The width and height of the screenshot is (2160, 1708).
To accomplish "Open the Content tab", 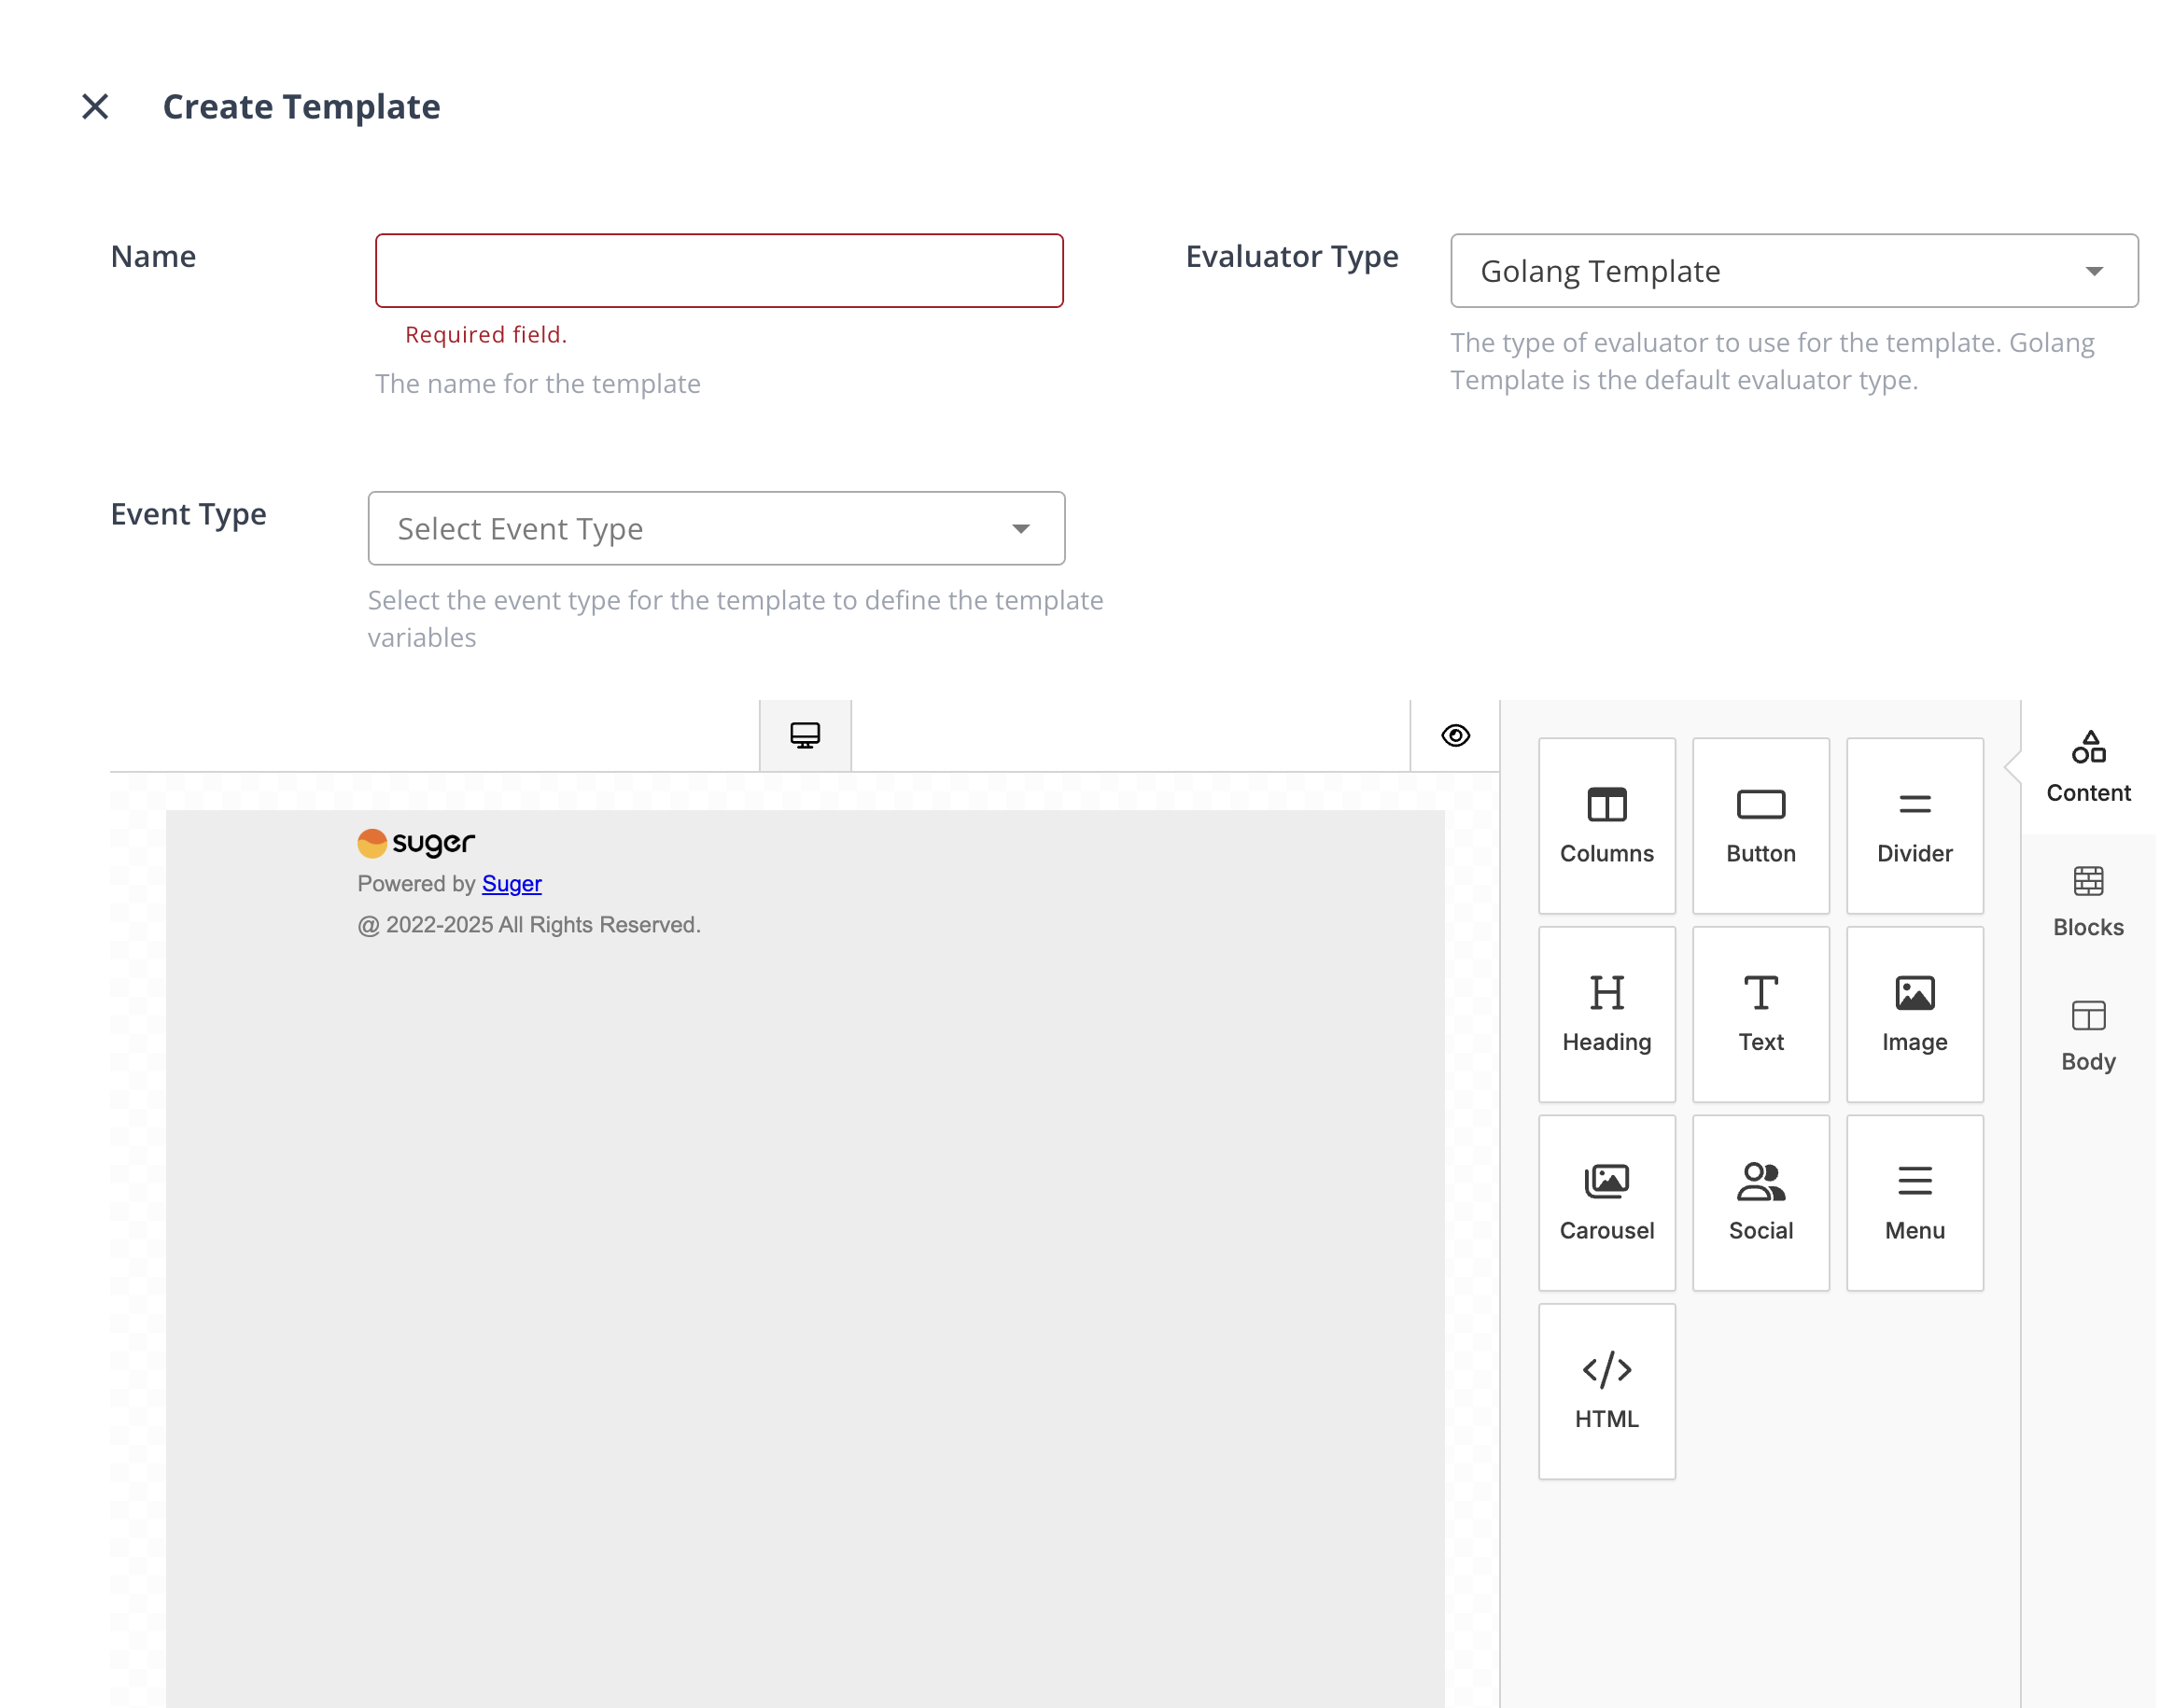I will coord(2087,767).
